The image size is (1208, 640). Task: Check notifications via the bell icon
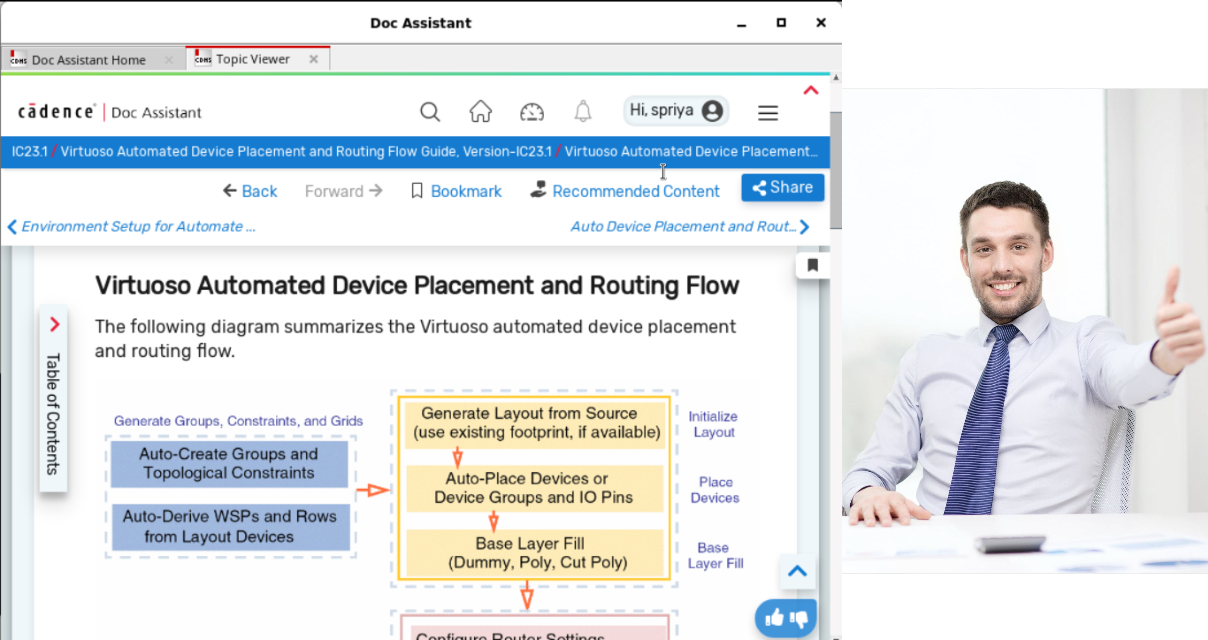pos(583,111)
